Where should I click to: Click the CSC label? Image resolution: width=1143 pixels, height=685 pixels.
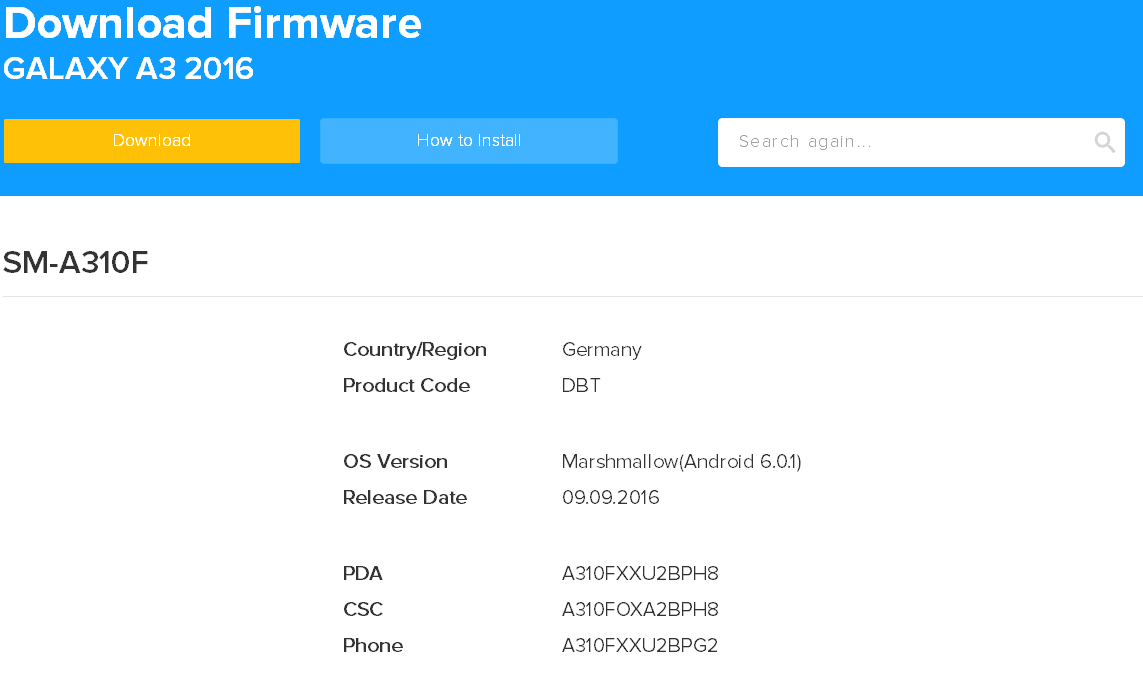[x=363, y=609]
